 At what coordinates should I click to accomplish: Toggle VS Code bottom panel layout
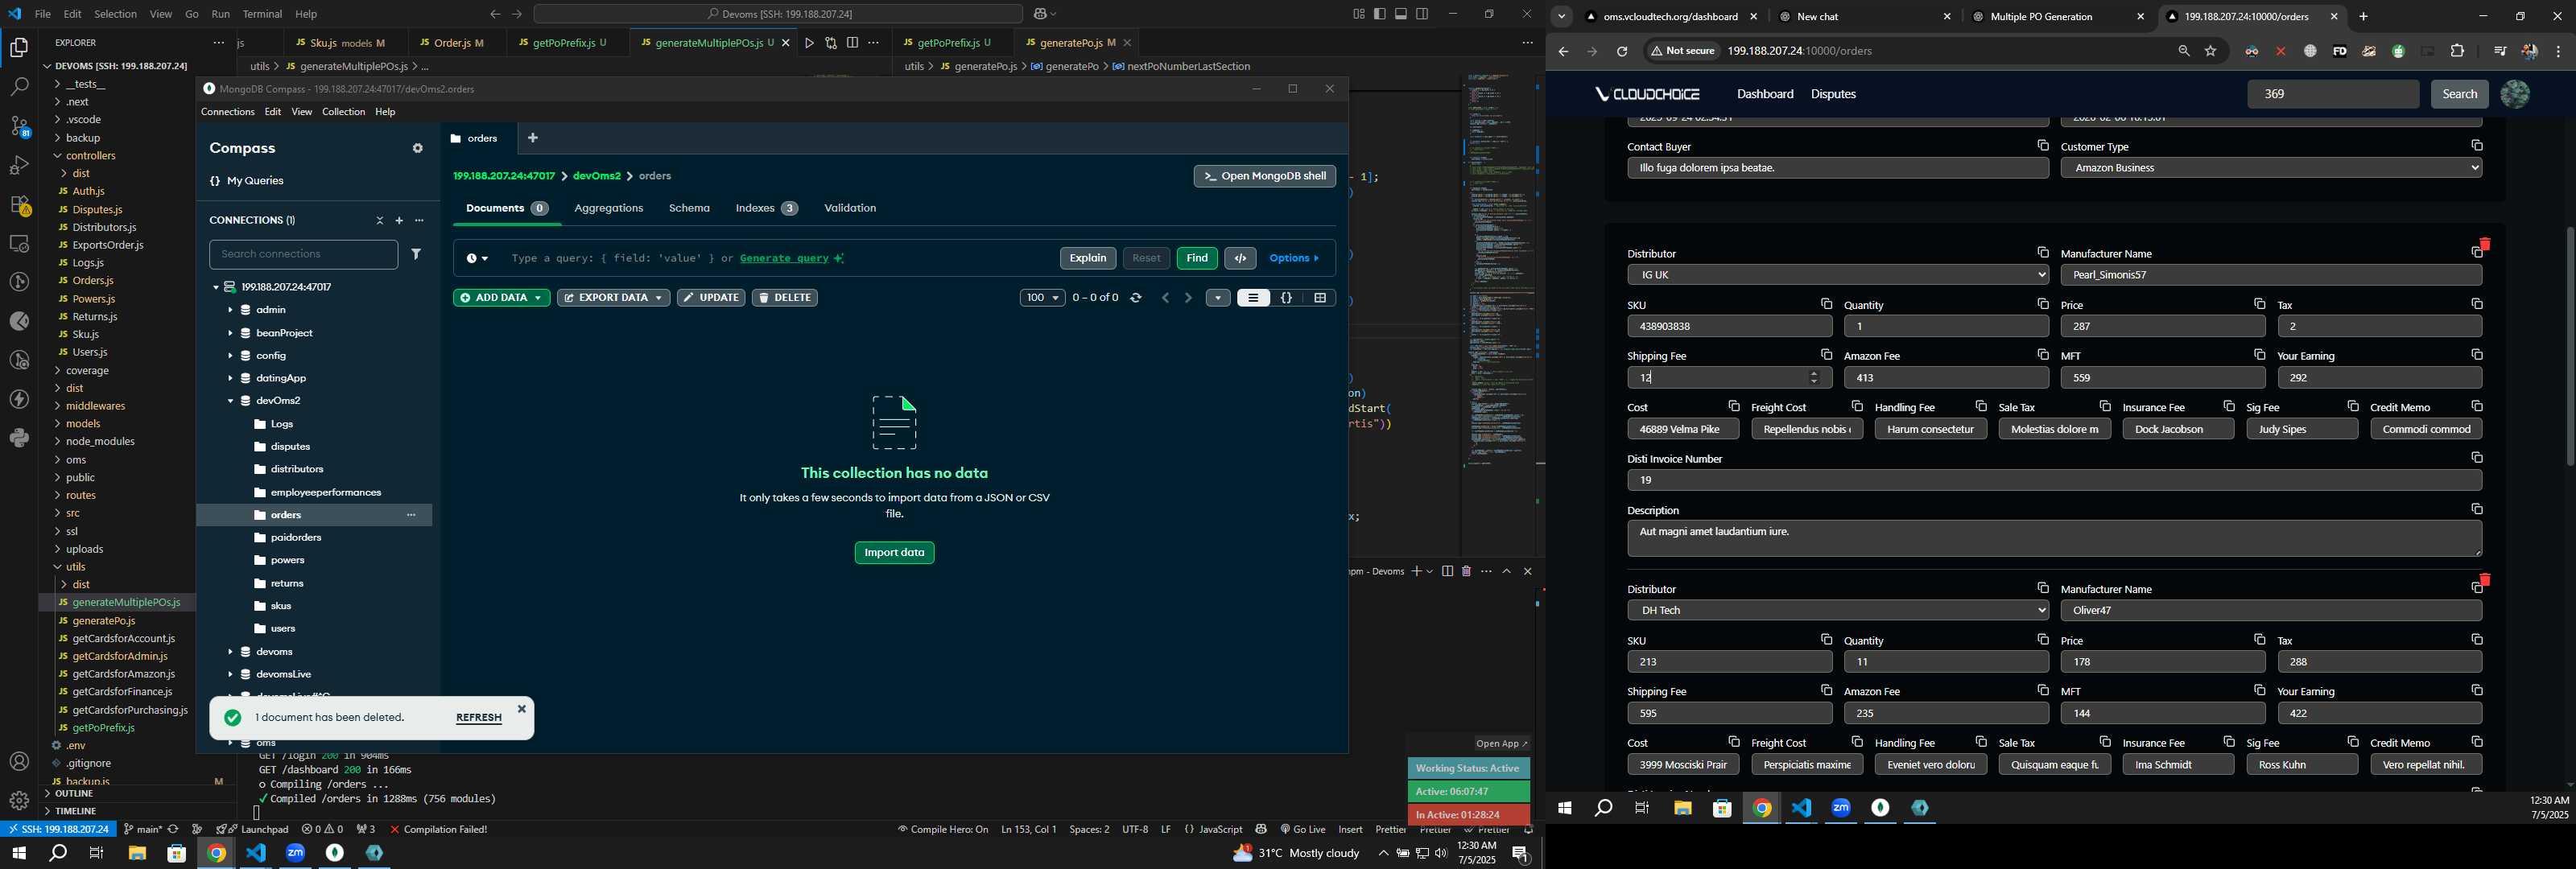[x=1401, y=14]
